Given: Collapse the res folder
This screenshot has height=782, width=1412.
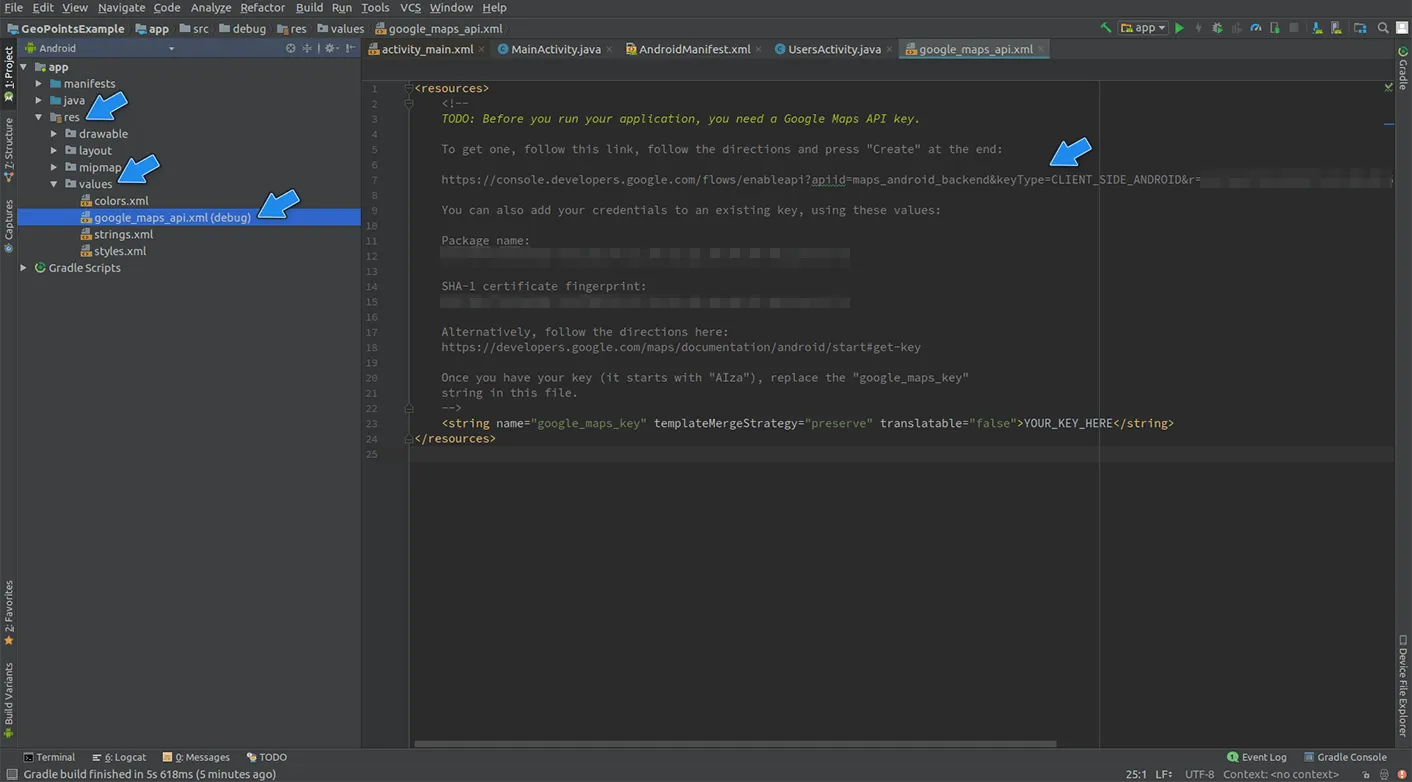Looking at the screenshot, I should (x=39, y=117).
